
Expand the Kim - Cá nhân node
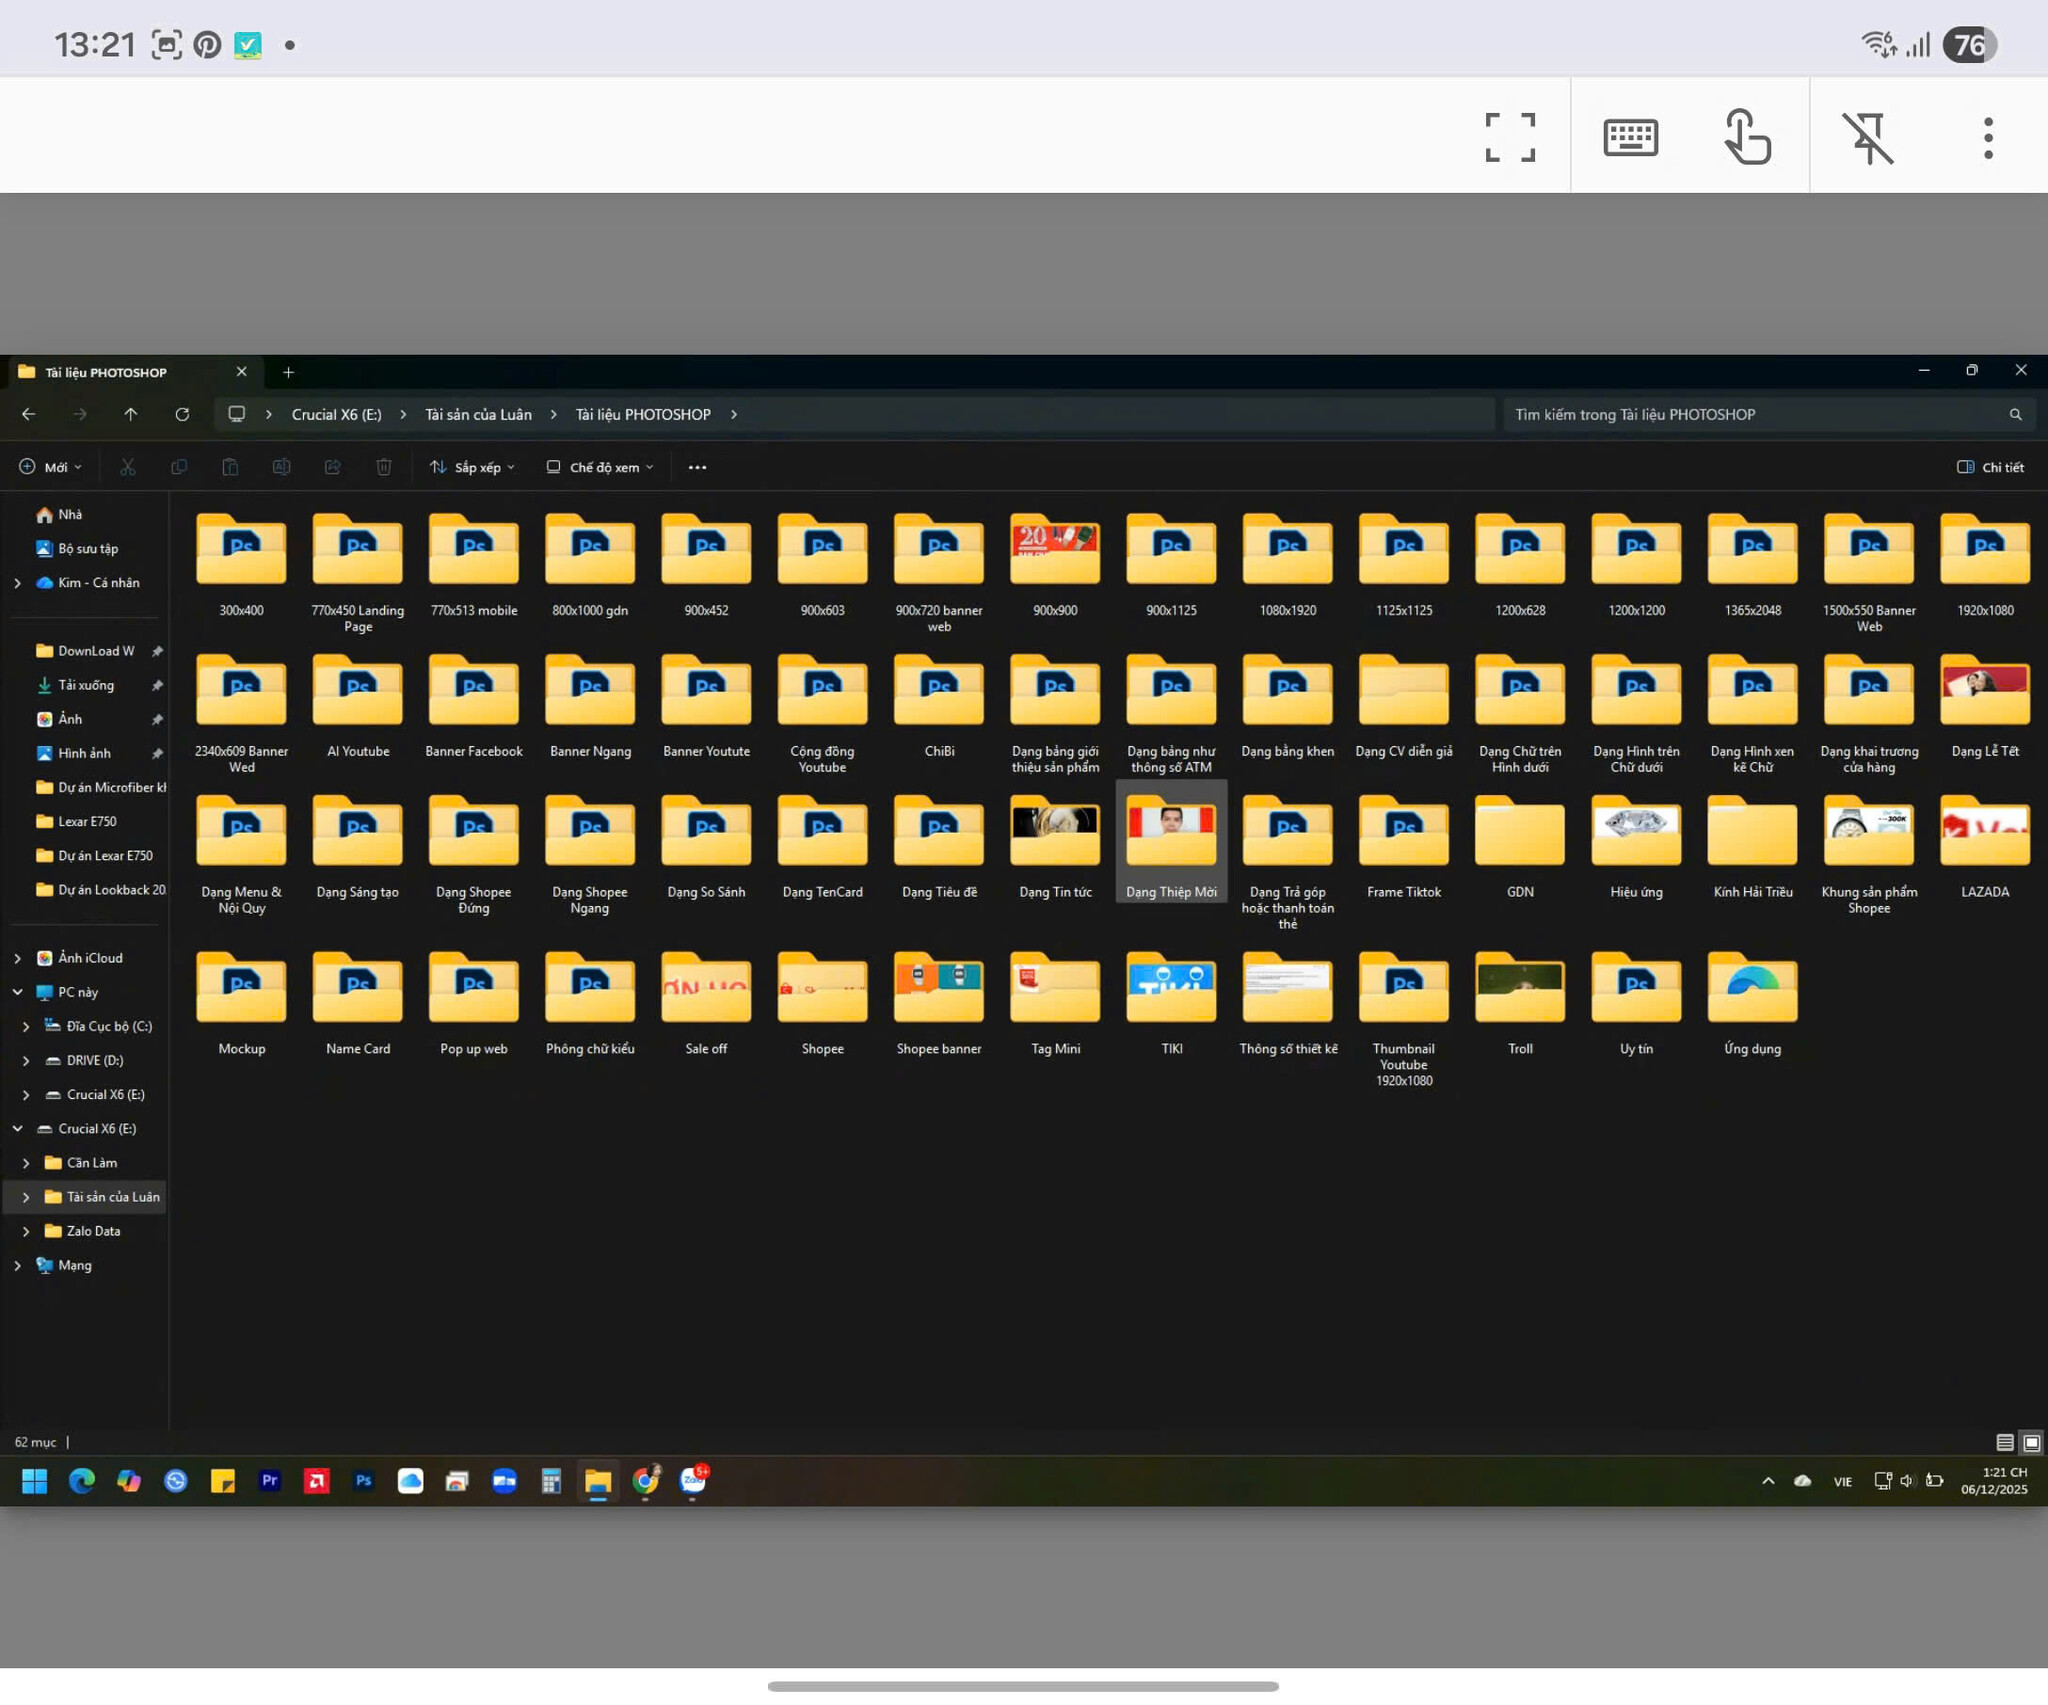17,583
